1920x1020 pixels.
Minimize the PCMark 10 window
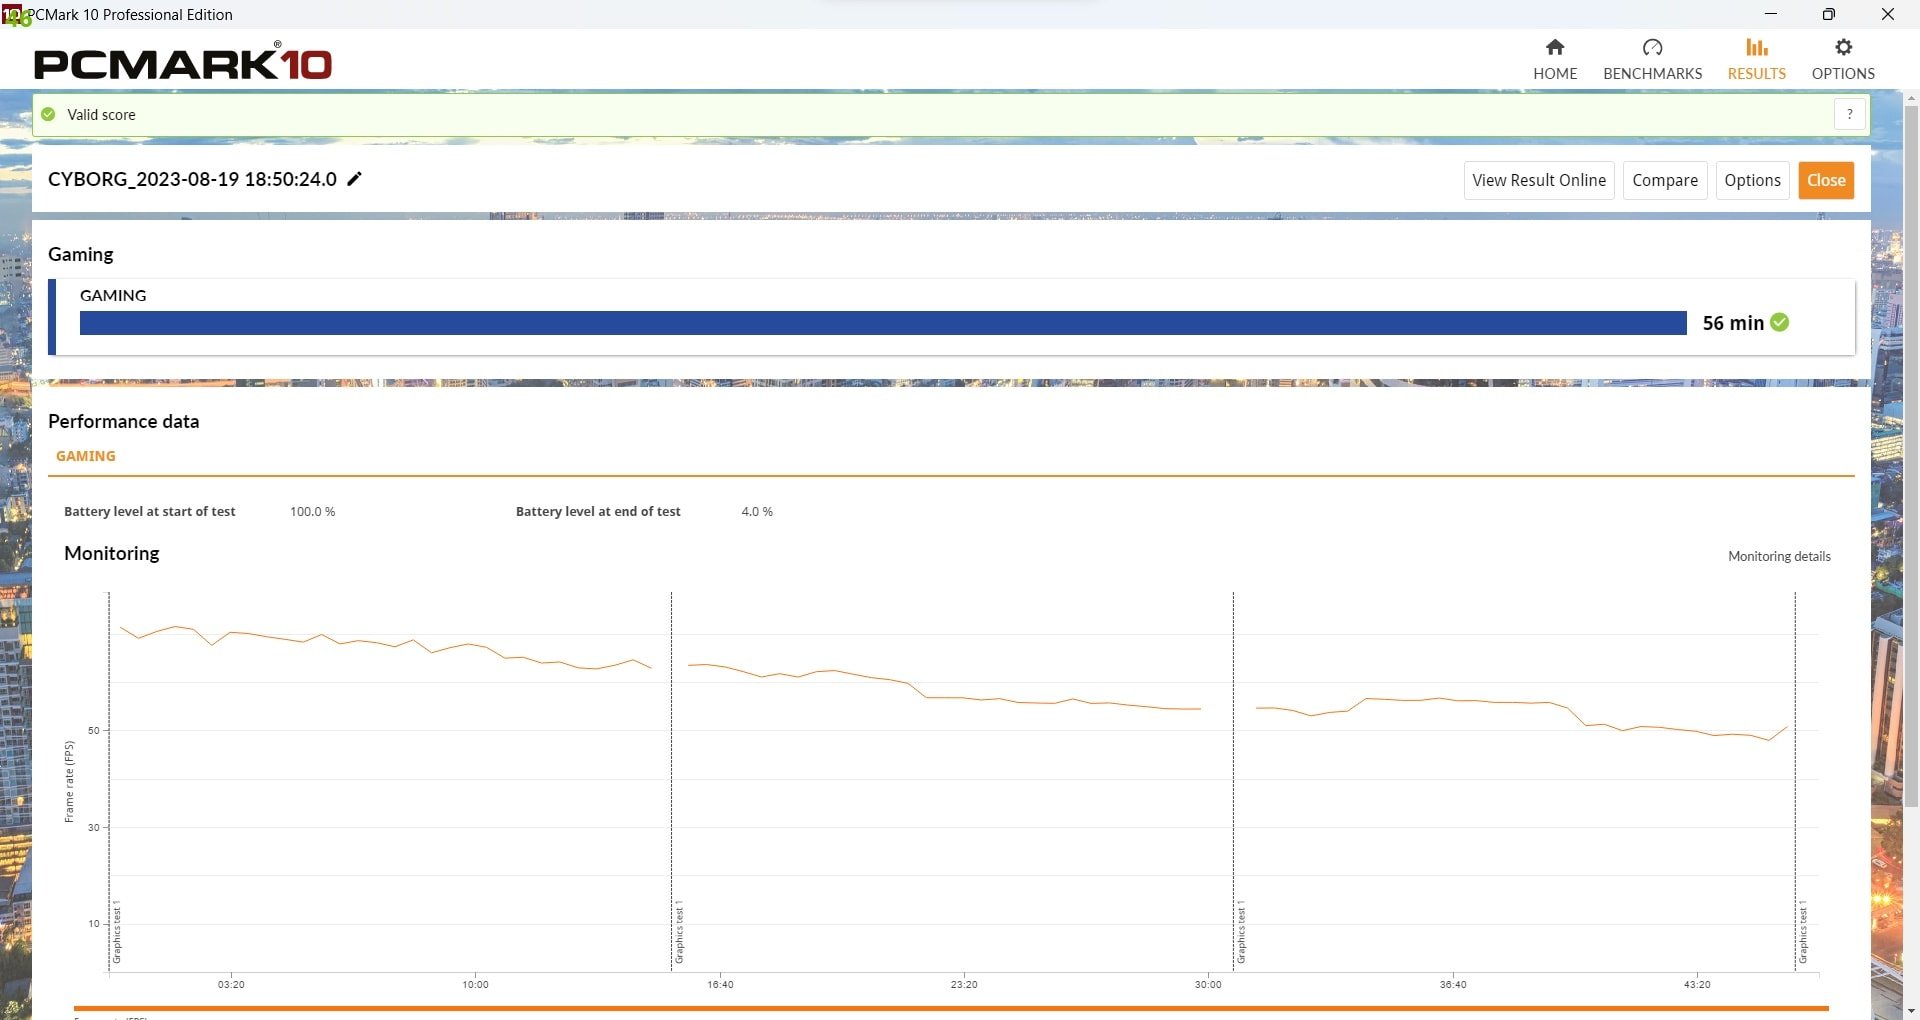tap(1770, 14)
